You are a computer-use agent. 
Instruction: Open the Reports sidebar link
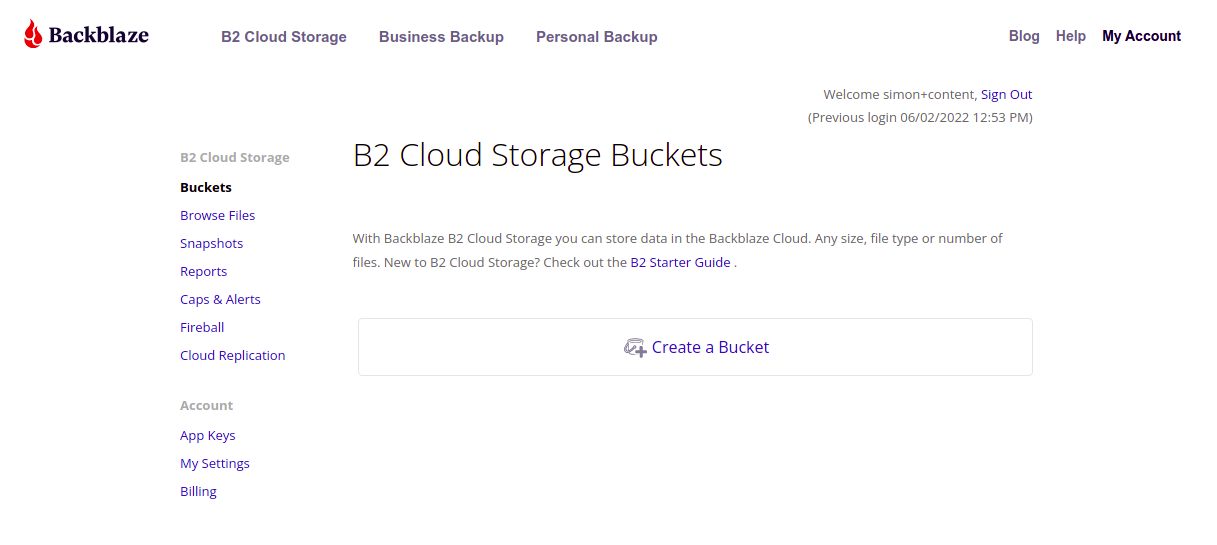(204, 271)
